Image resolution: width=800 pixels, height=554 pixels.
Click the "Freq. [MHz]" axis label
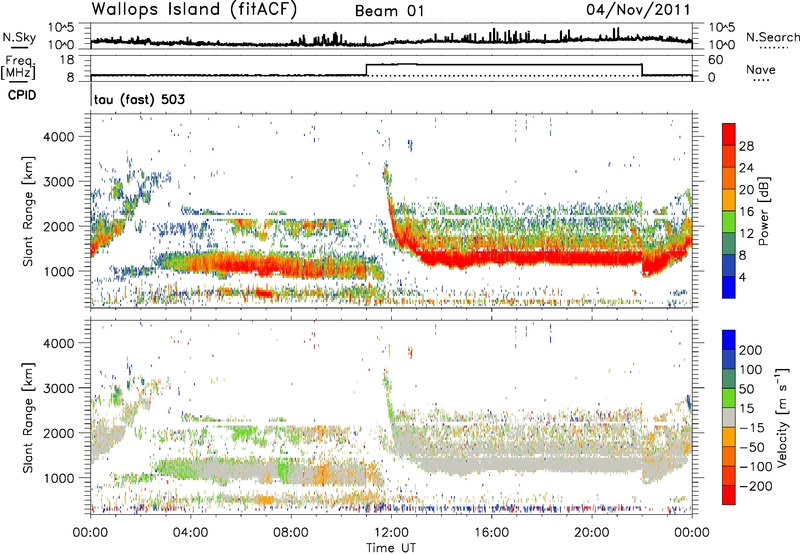tap(18, 67)
